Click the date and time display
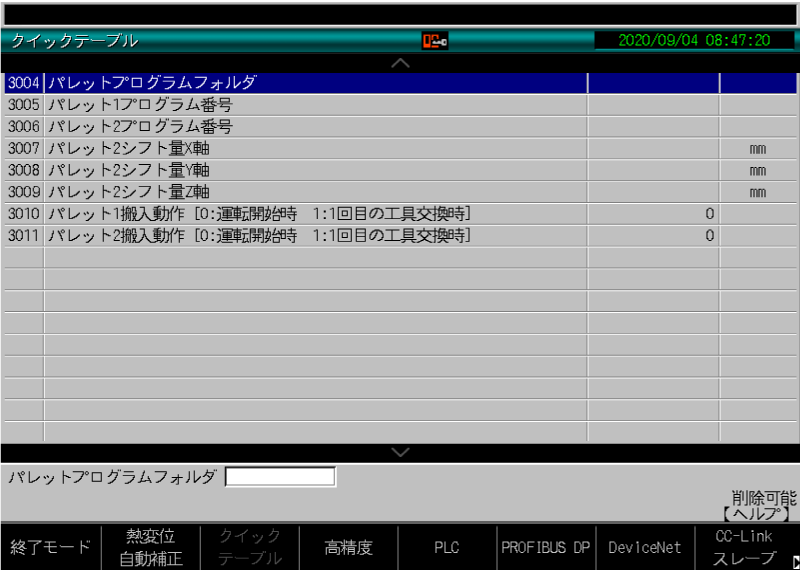This screenshot has width=800, height=570. [694, 41]
